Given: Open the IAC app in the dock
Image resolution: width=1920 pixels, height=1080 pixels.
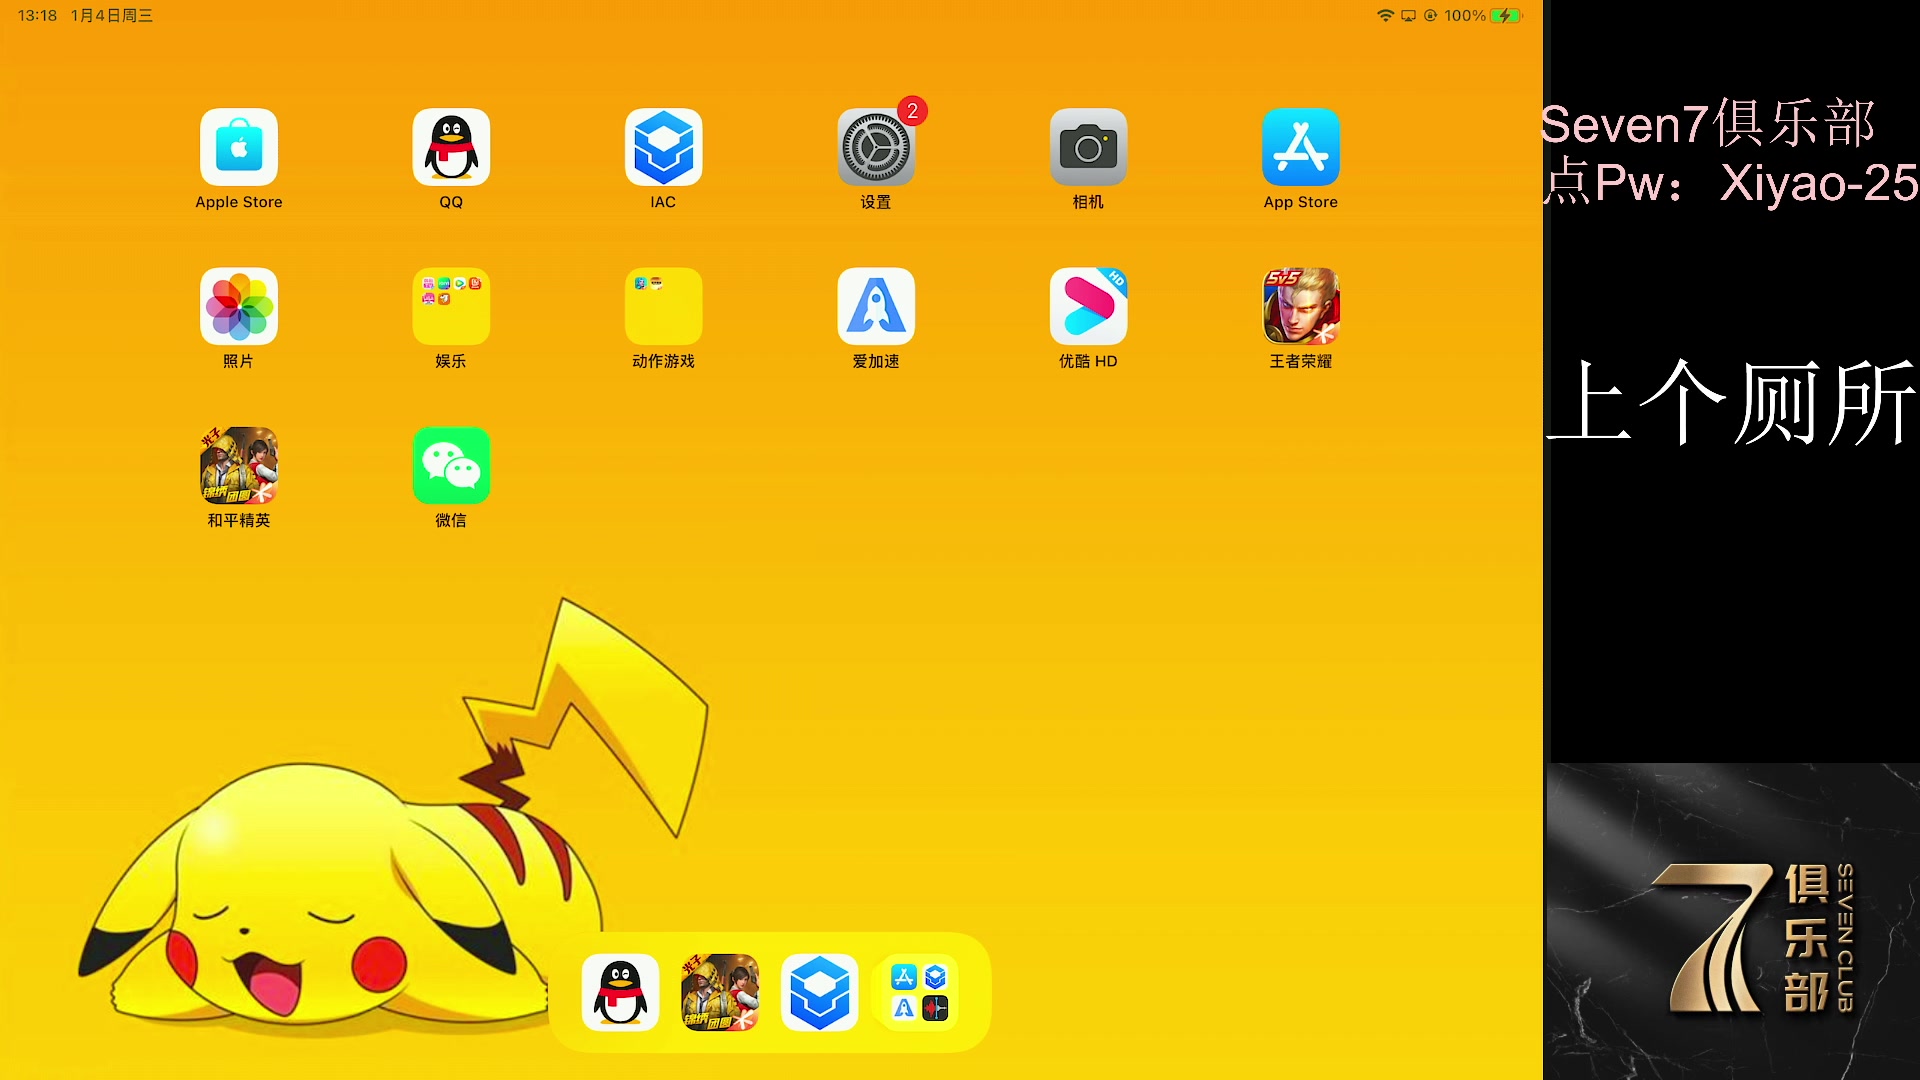Looking at the screenshot, I should (x=819, y=992).
